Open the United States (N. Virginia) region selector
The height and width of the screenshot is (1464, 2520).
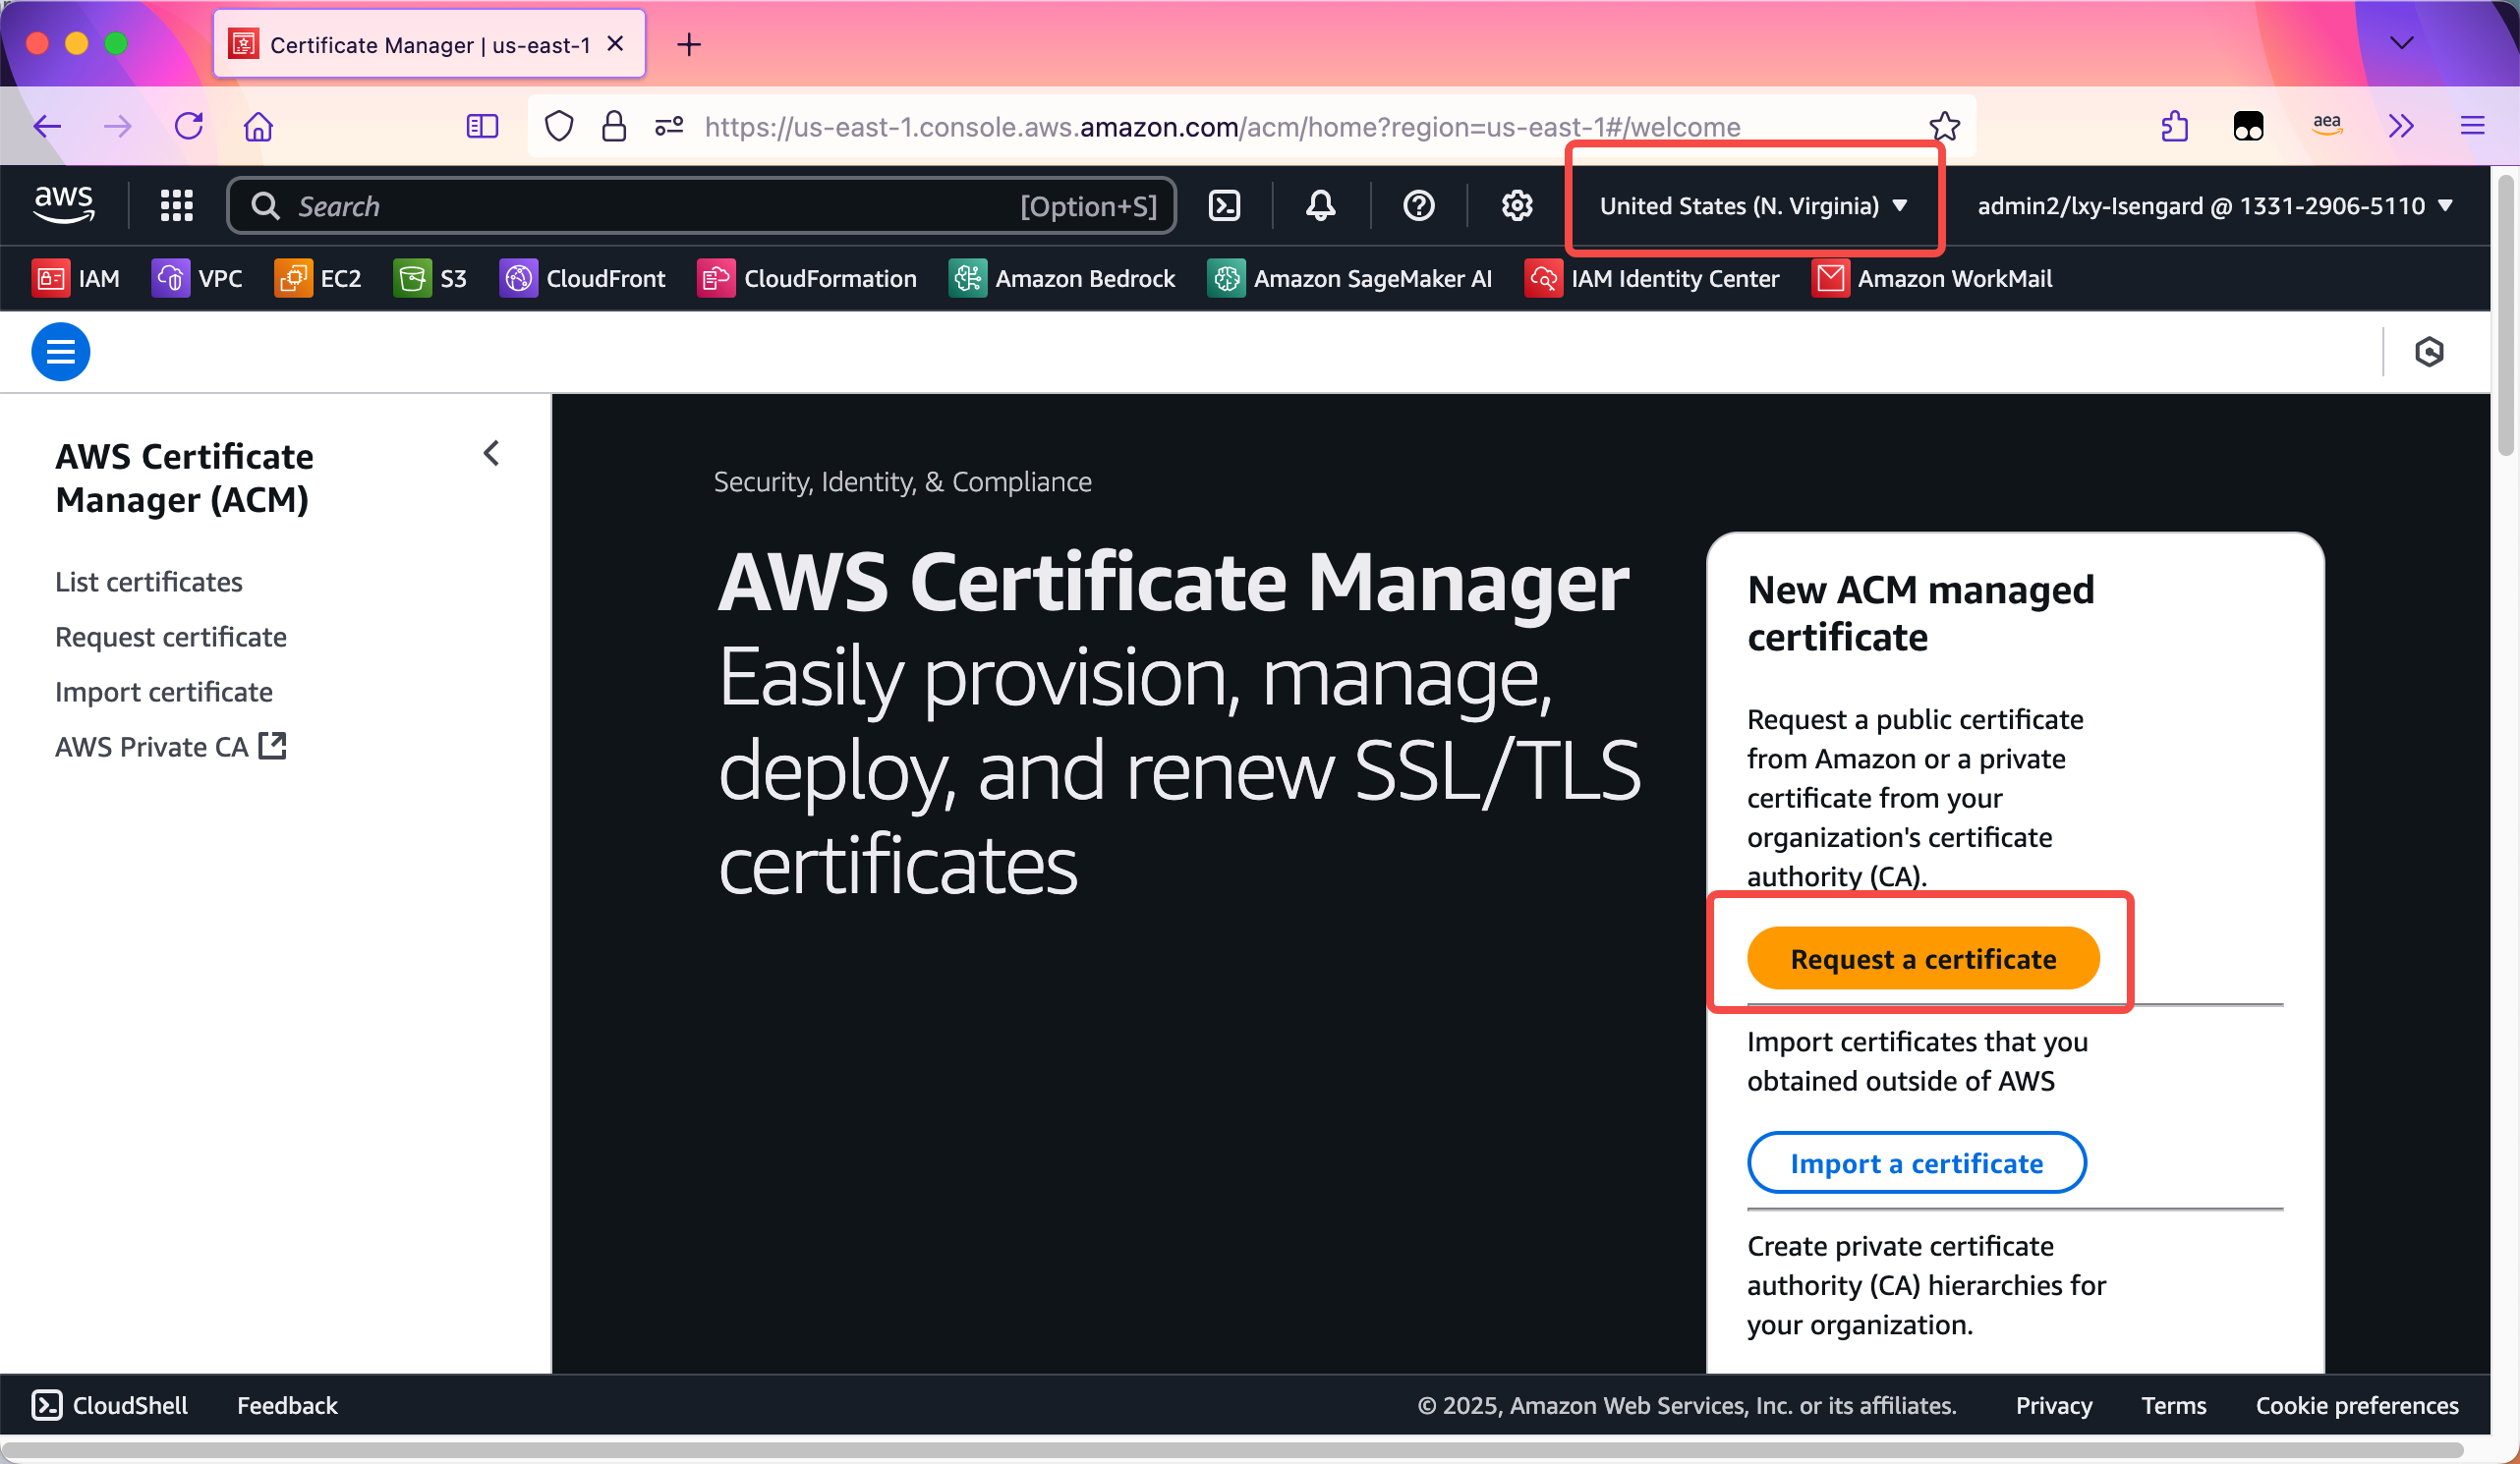[1753, 206]
